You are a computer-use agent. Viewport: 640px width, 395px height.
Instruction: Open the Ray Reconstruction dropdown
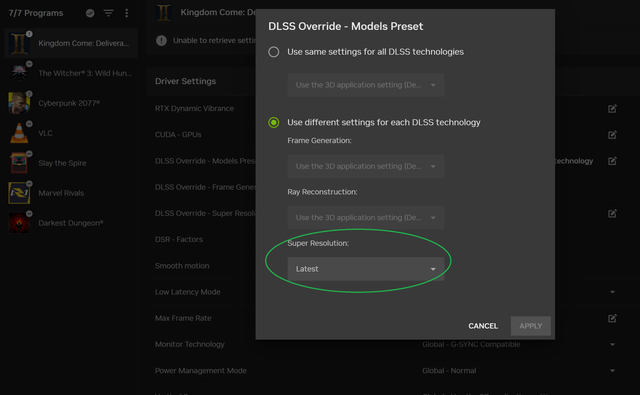click(x=365, y=217)
